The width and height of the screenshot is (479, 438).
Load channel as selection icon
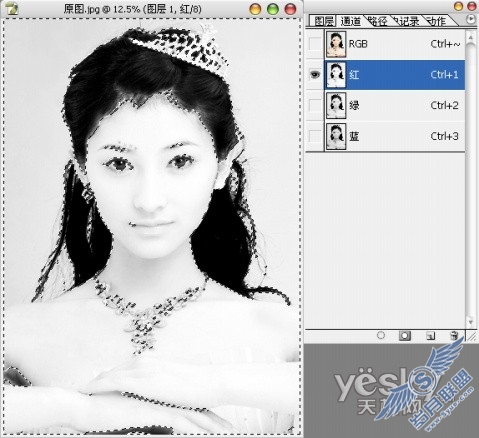380,335
